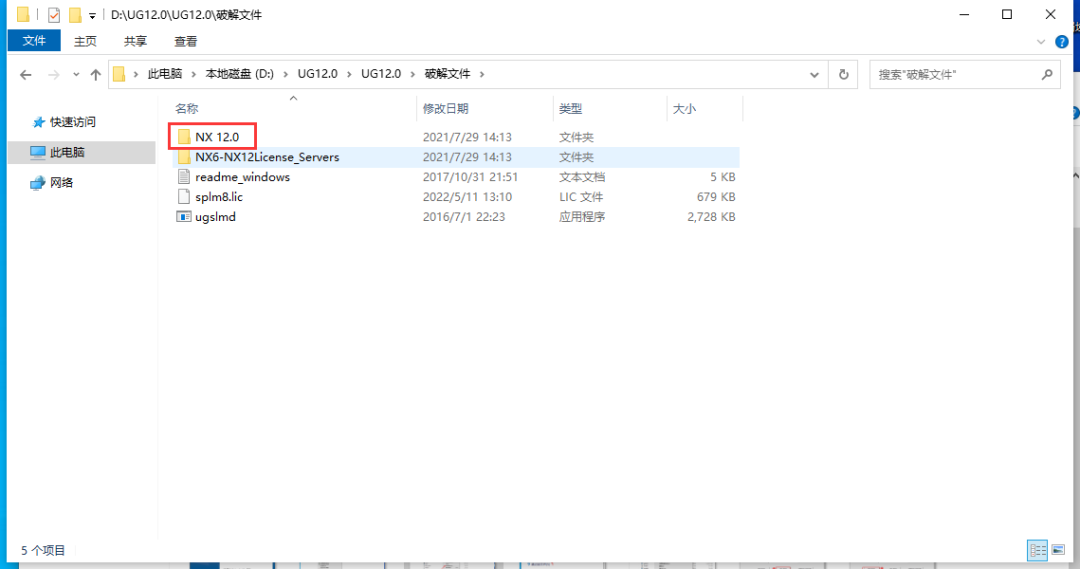Screen dimensions: 1080x569
Task: Open the address bar history dropdown
Action: pos(817,74)
